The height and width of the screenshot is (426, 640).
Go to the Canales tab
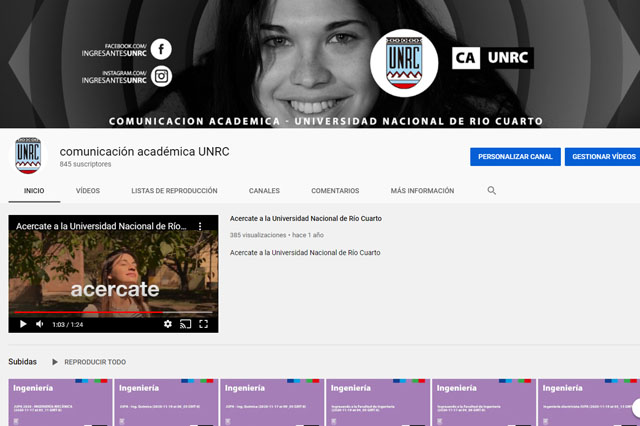(x=264, y=191)
